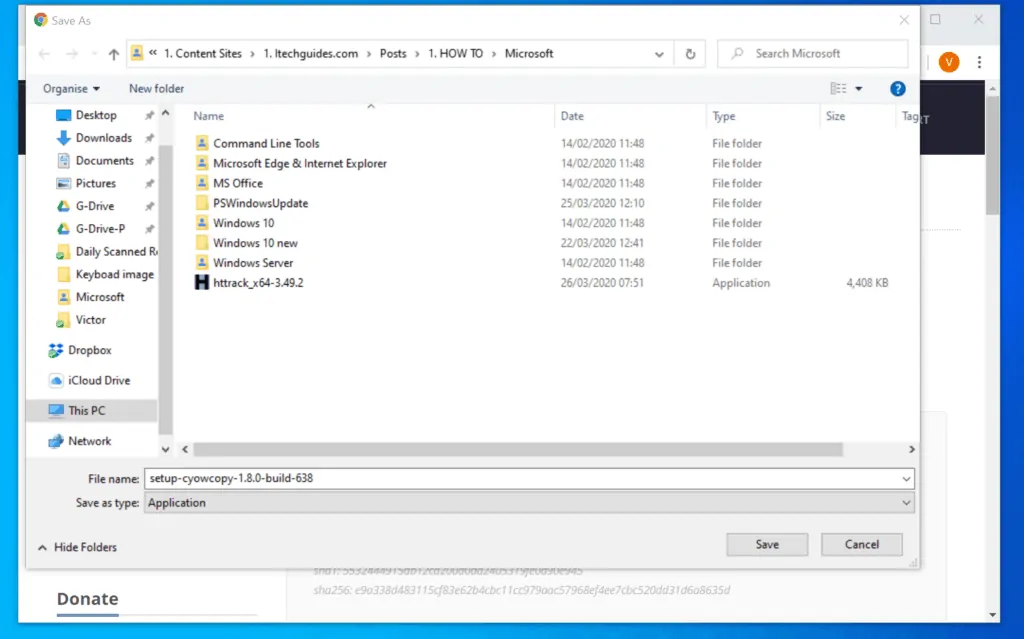The width and height of the screenshot is (1024, 639).
Task: Select G-Drive-P in the navigation pane
Action: click(x=100, y=229)
